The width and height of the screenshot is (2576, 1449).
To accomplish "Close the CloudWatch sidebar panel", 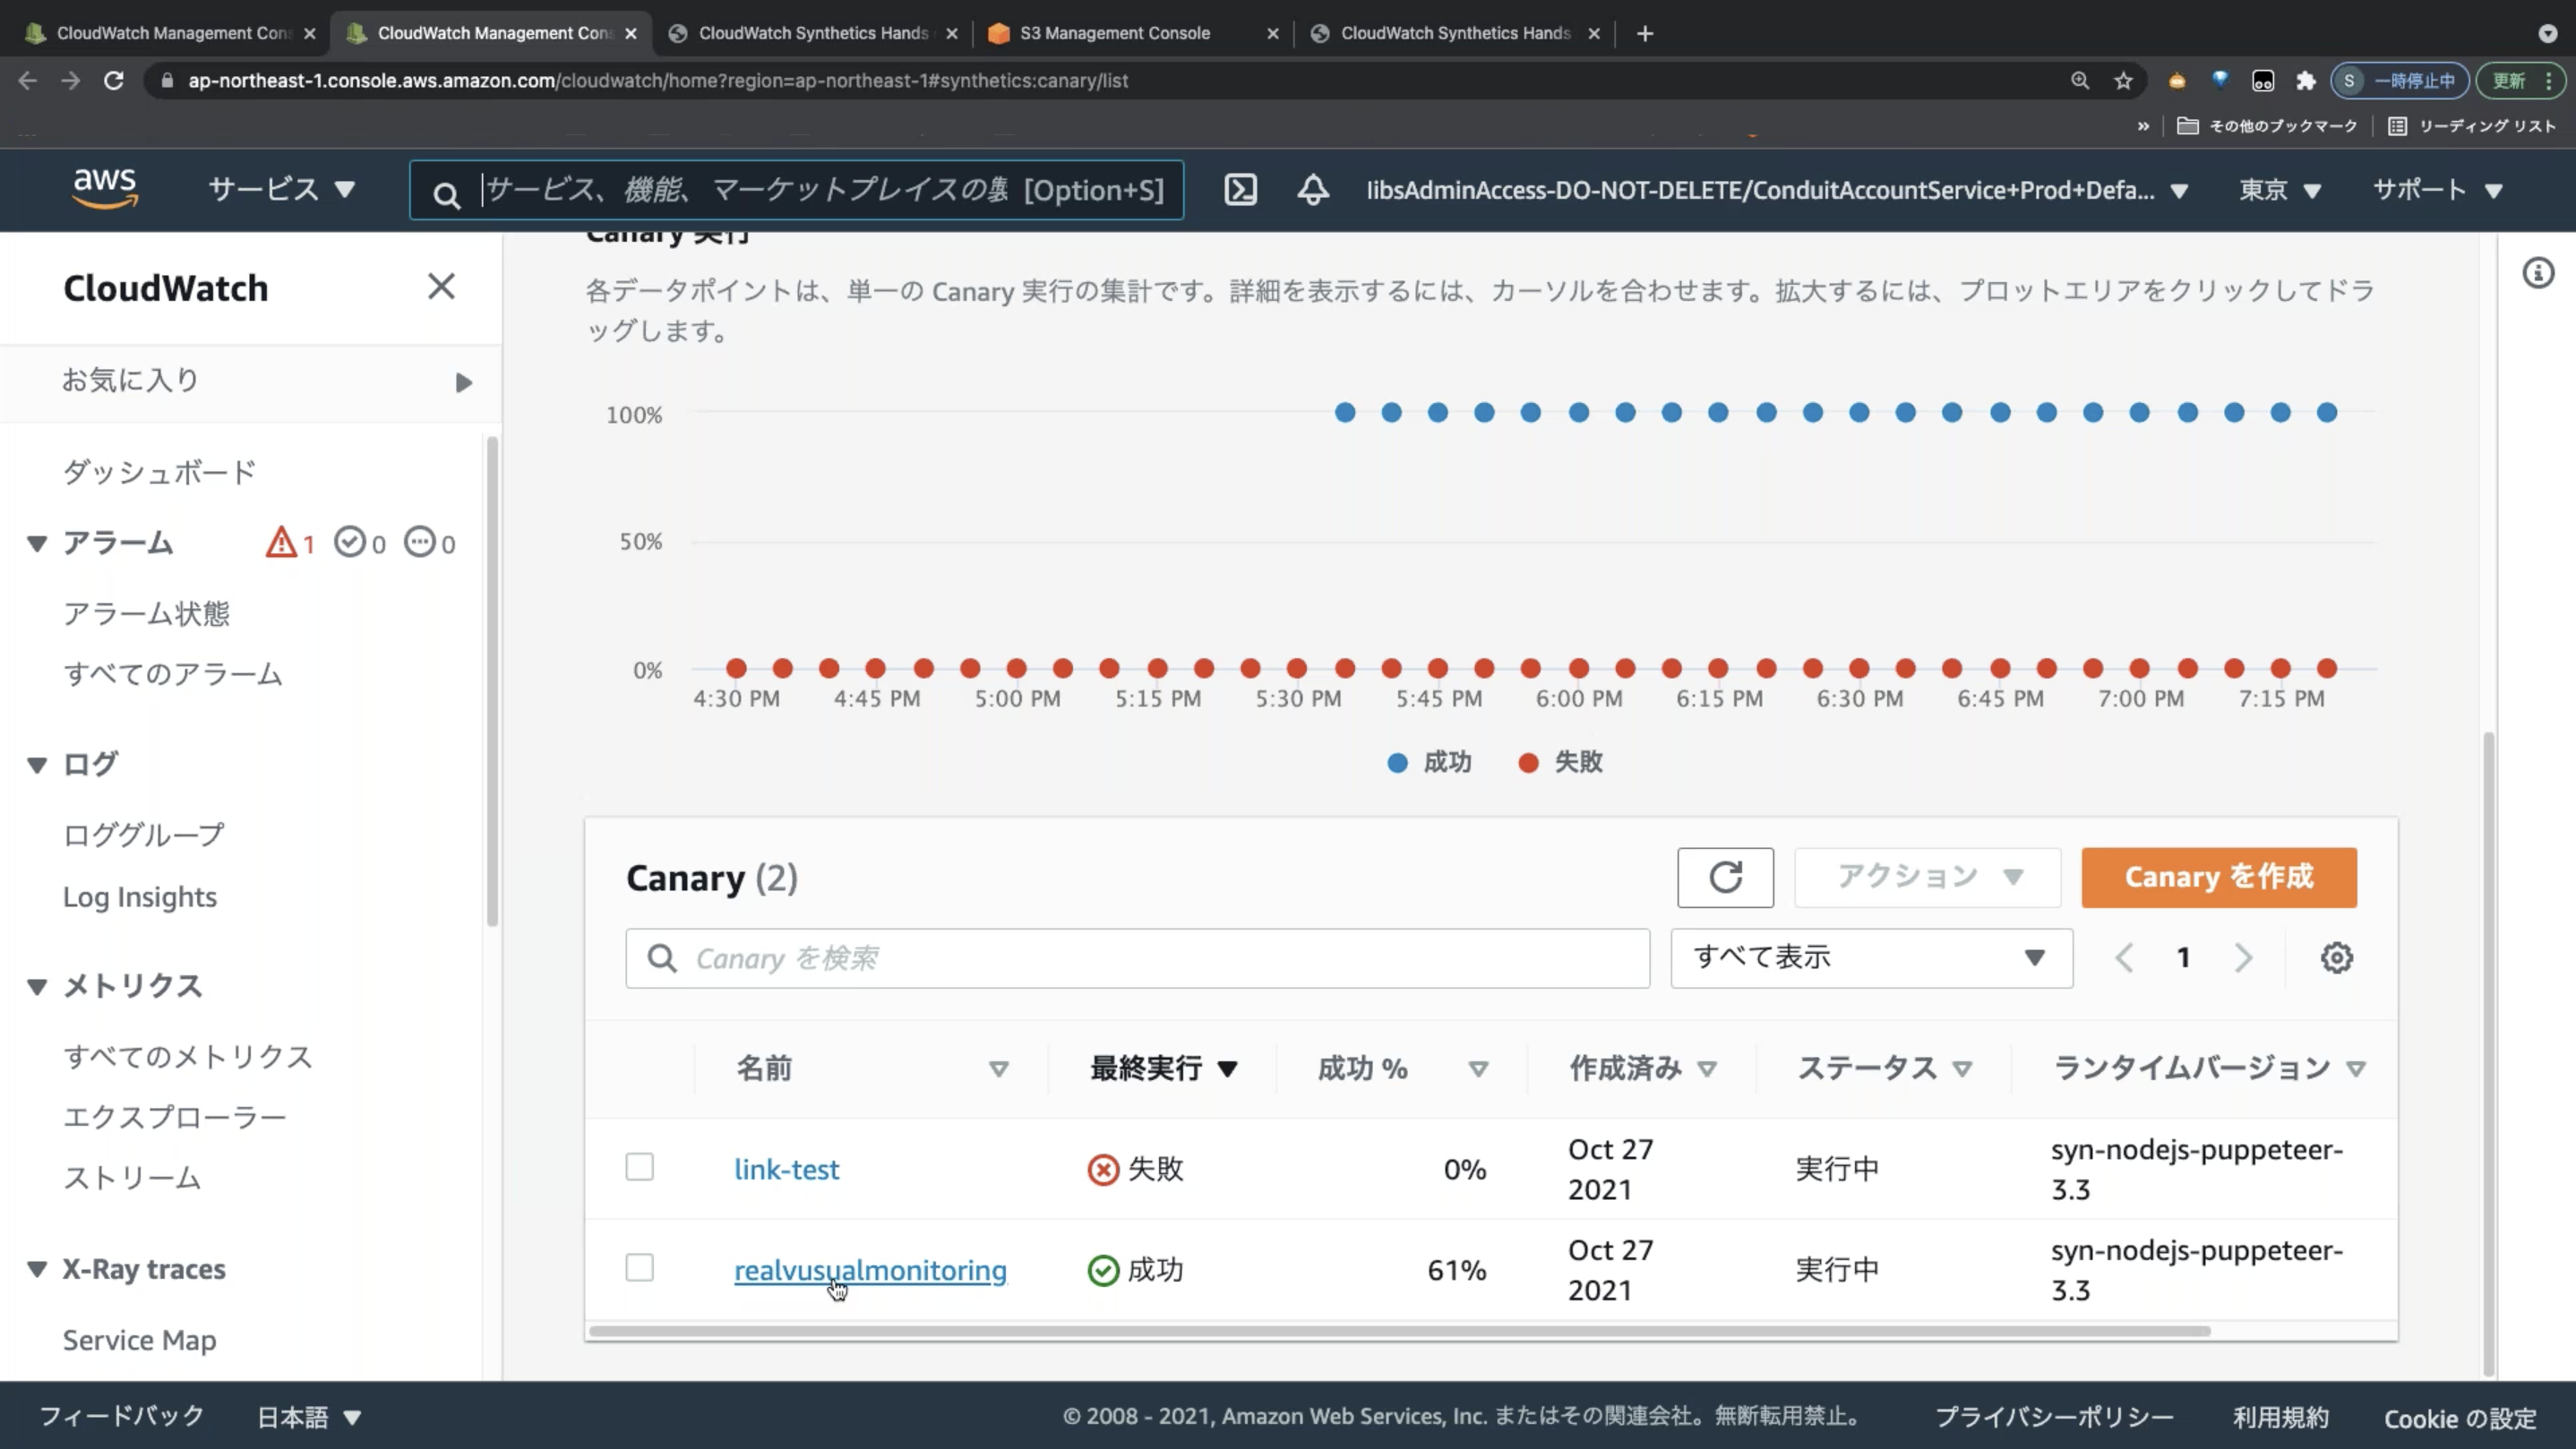I will pyautogui.click(x=441, y=287).
